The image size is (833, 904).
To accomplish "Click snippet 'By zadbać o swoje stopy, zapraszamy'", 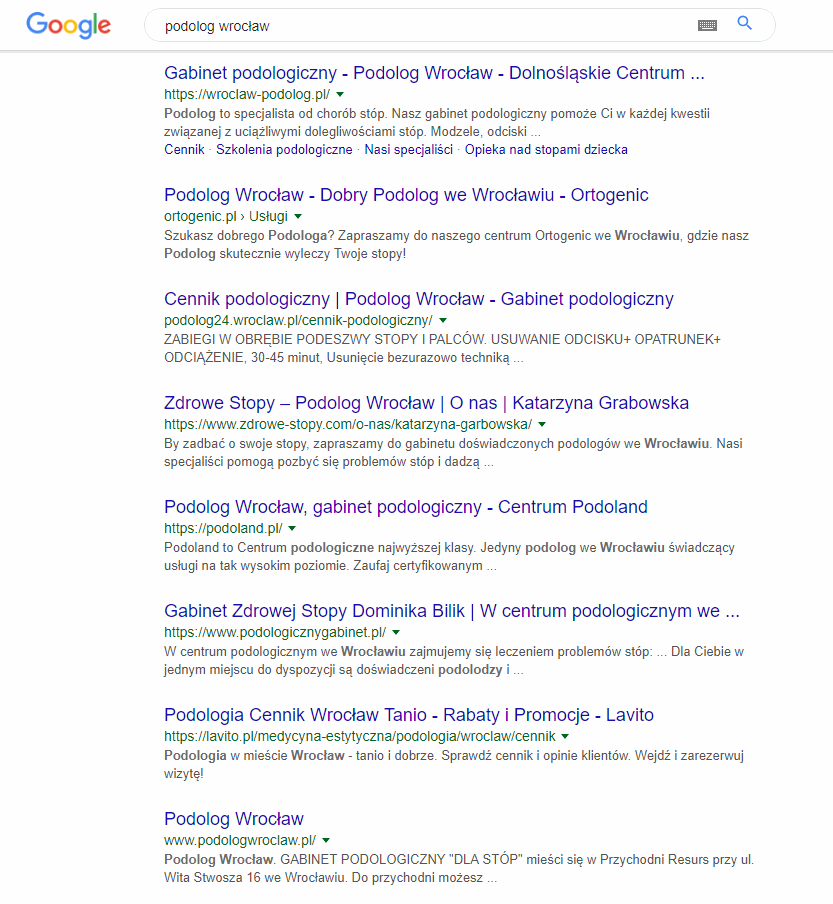I will click(x=453, y=453).
